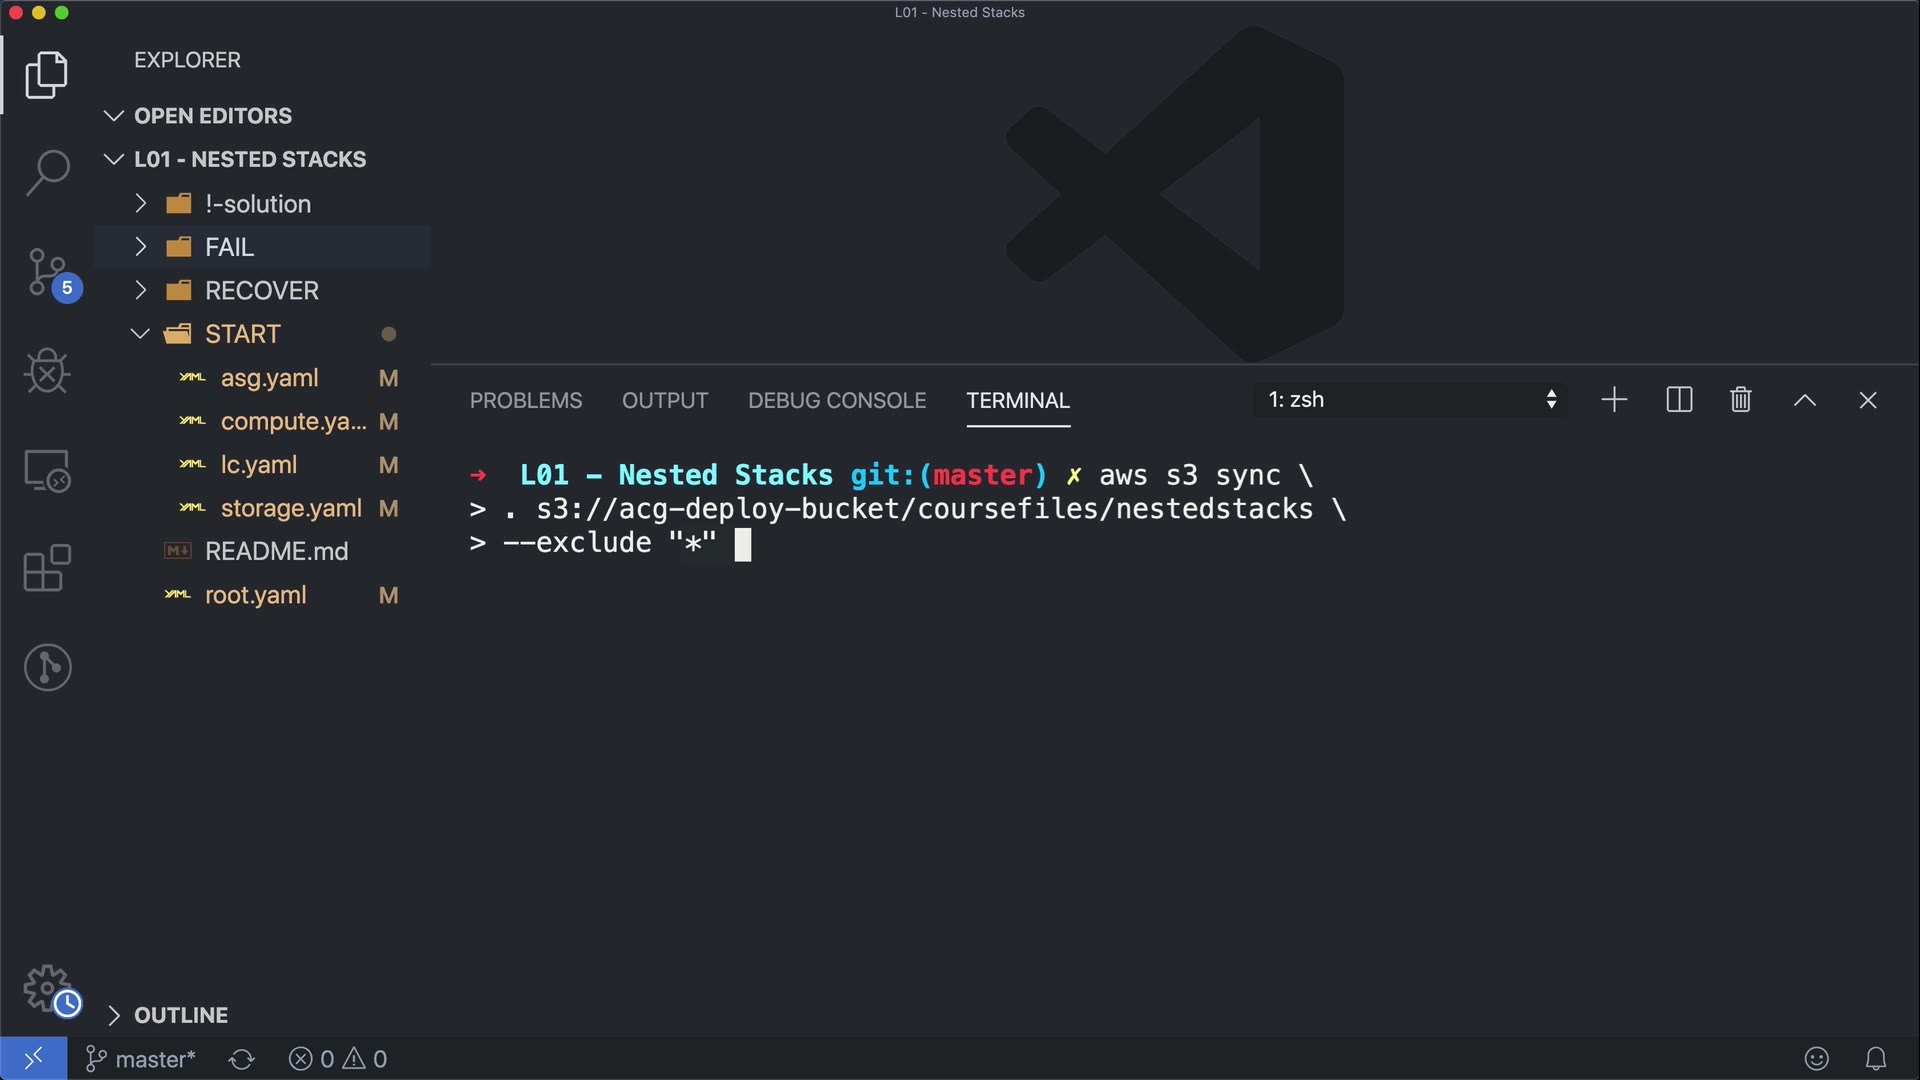The width and height of the screenshot is (1920, 1080).
Task: Click the notifications bell in status bar
Action: tap(1876, 1058)
